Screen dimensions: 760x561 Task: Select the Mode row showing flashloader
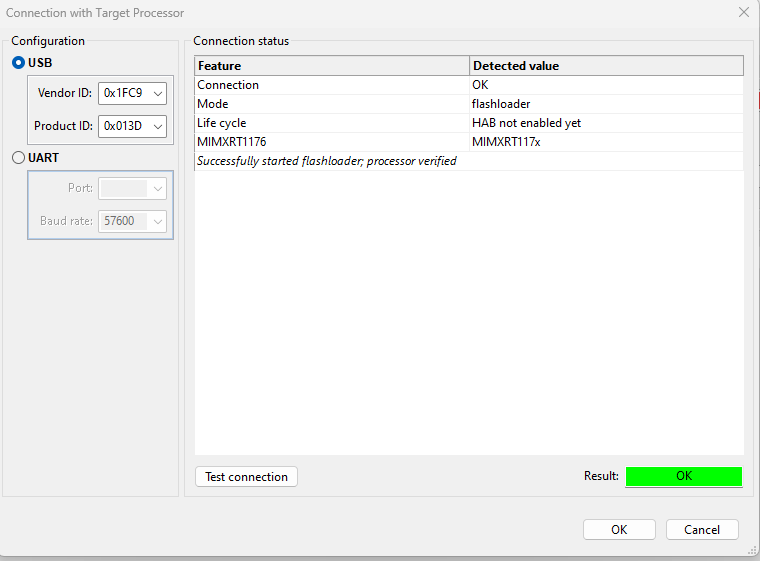point(332,104)
